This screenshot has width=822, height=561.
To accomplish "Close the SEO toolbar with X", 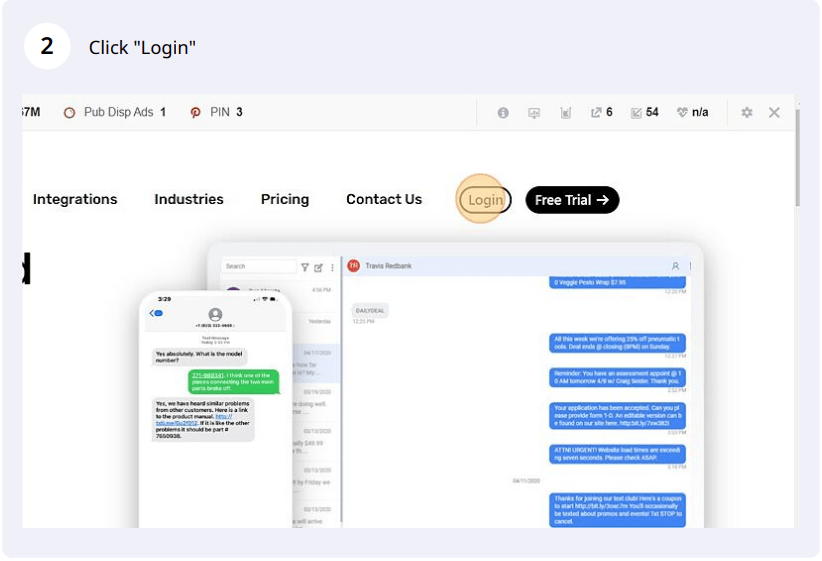I will tap(774, 112).
